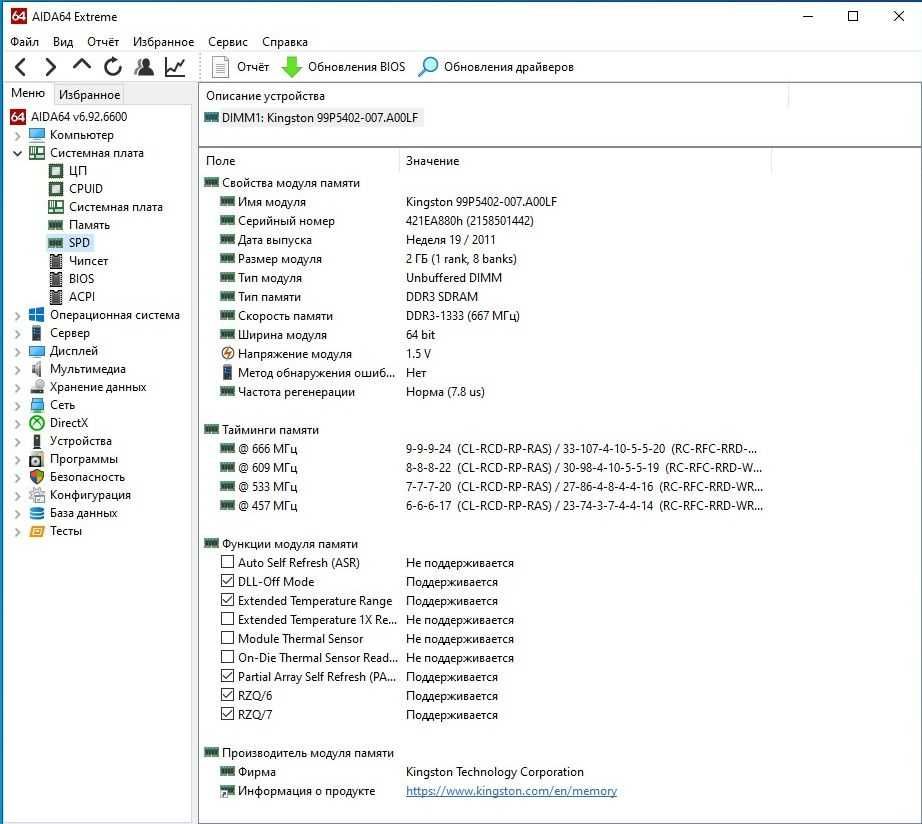Go forward with the right arrow toolbar icon
Image resolution: width=922 pixels, height=824 pixels.
coord(51,67)
